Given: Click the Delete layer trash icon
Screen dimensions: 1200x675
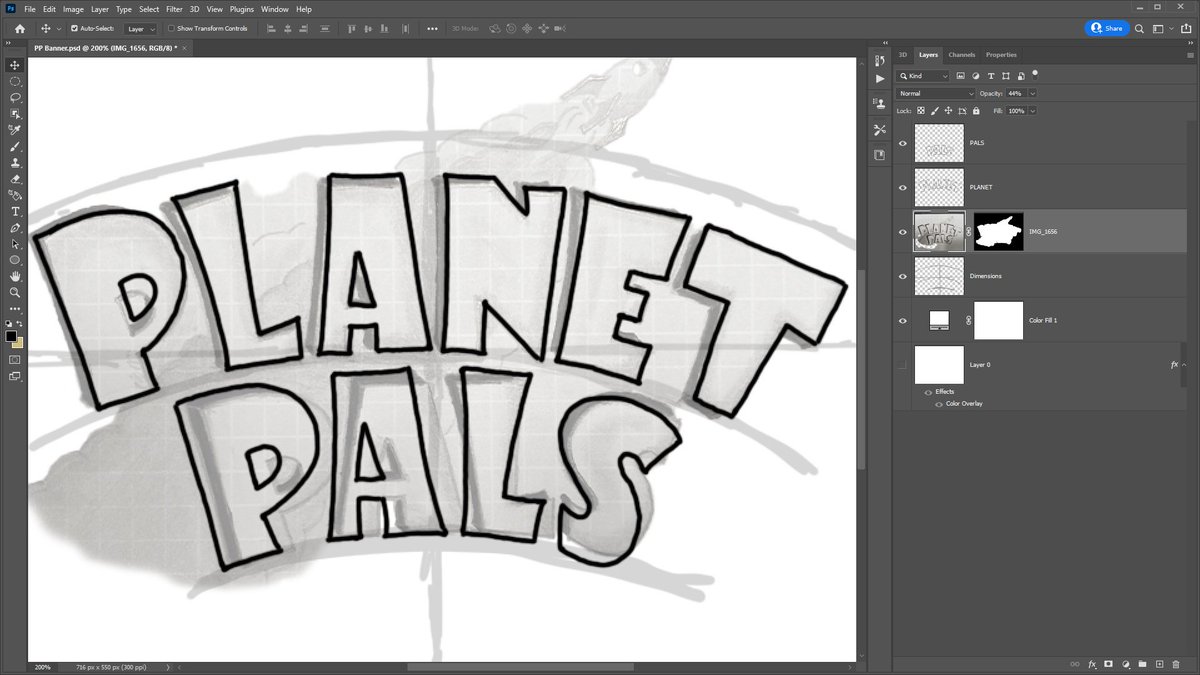Looking at the screenshot, I should click(x=1174, y=664).
